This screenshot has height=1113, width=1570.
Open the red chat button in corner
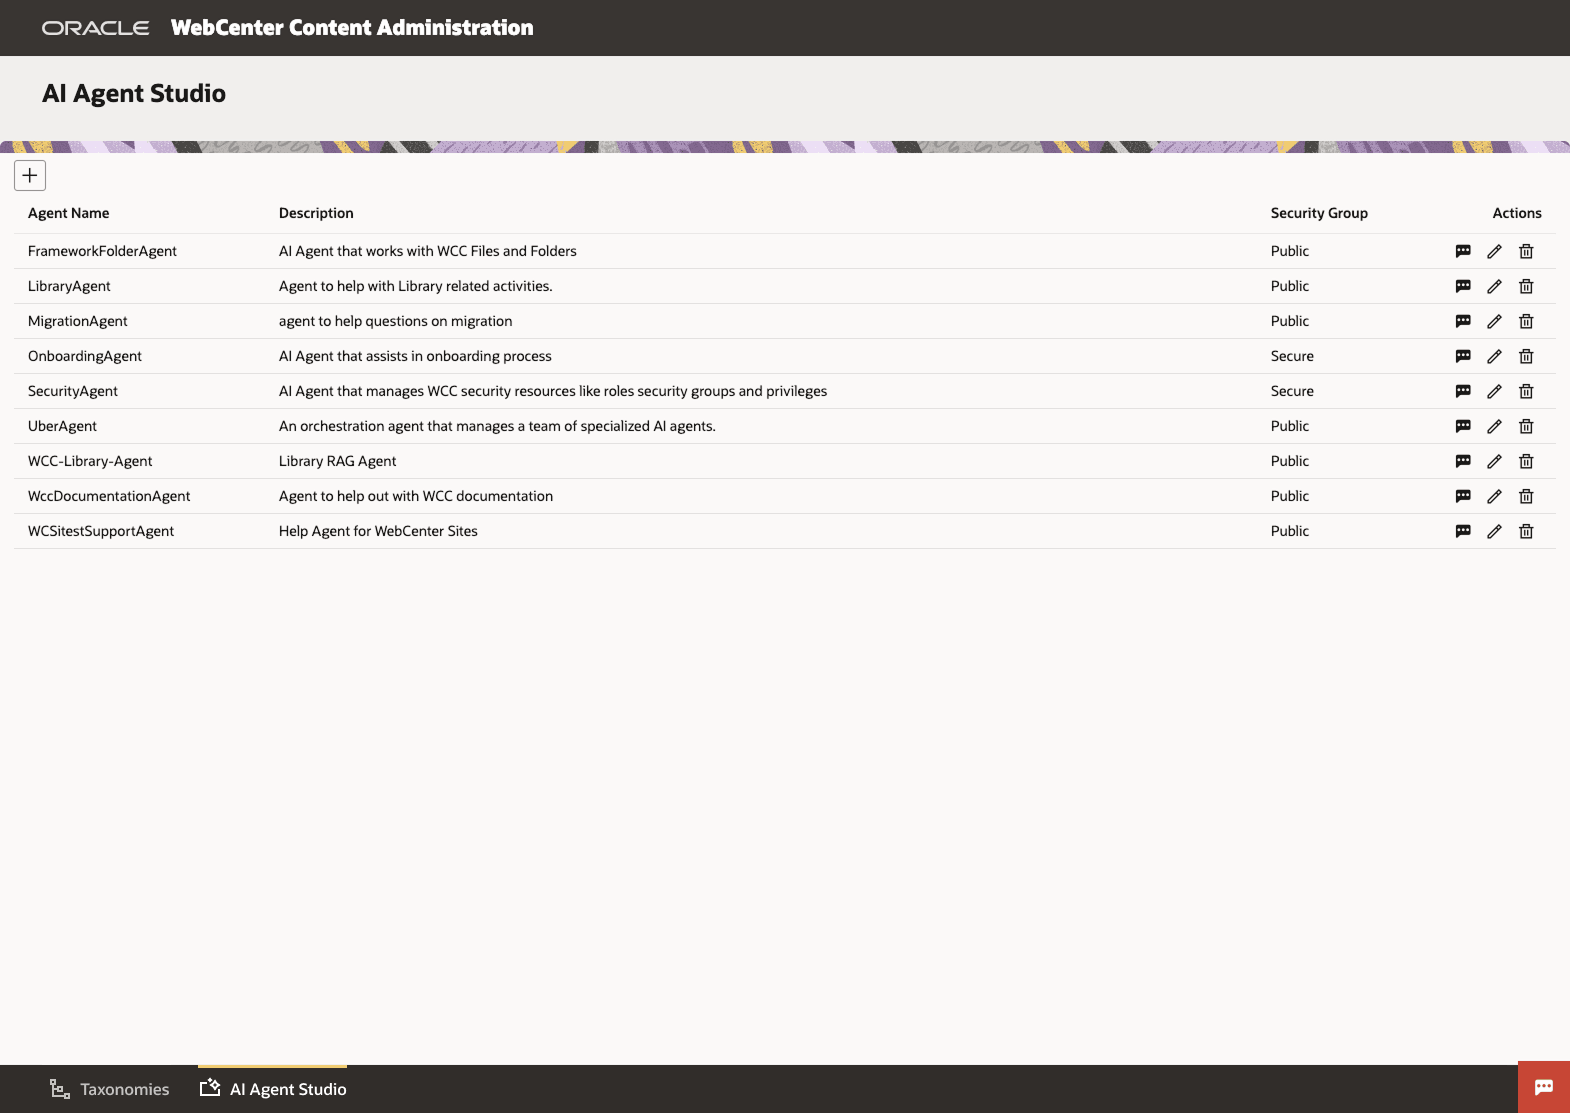1544,1087
